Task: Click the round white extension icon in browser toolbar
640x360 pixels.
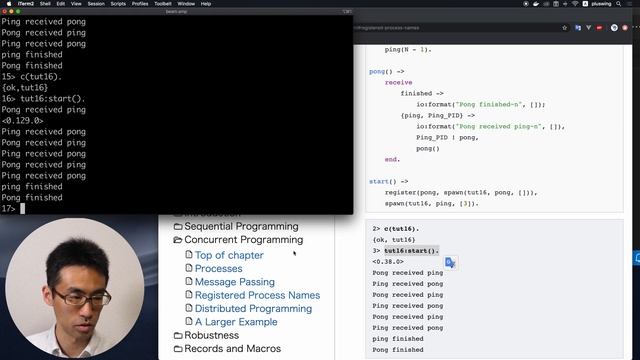Action: [x=614, y=28]
